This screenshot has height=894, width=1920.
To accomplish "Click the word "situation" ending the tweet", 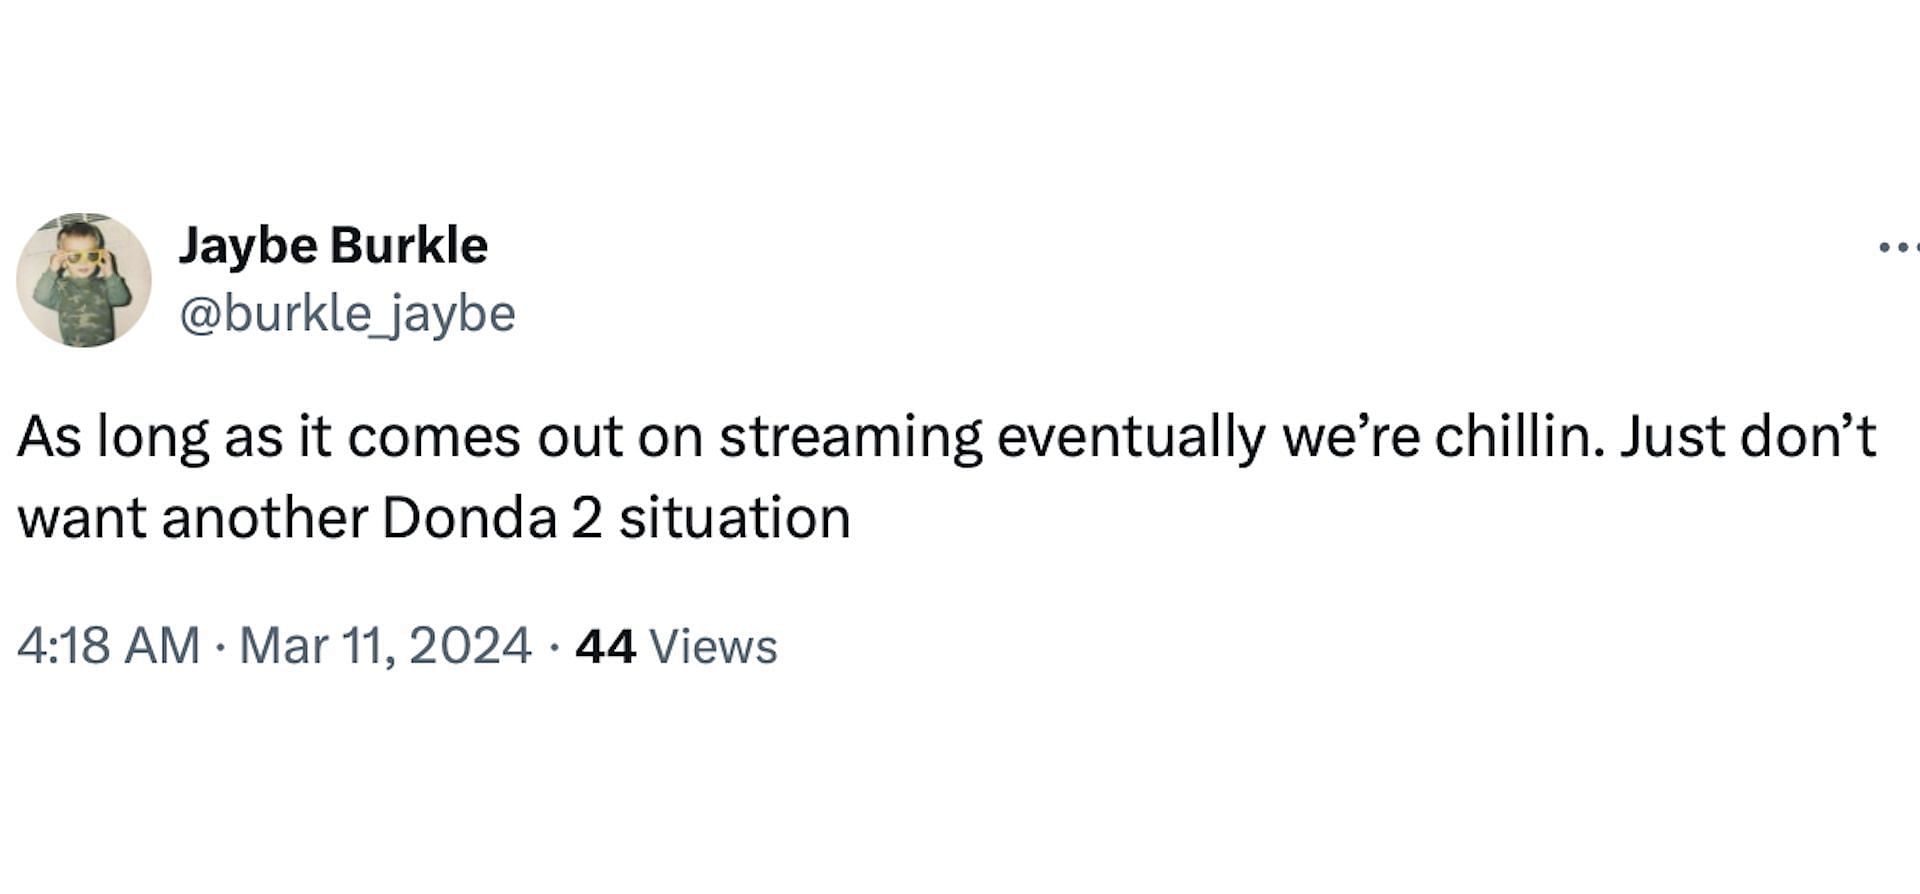I will click(735, 518).
